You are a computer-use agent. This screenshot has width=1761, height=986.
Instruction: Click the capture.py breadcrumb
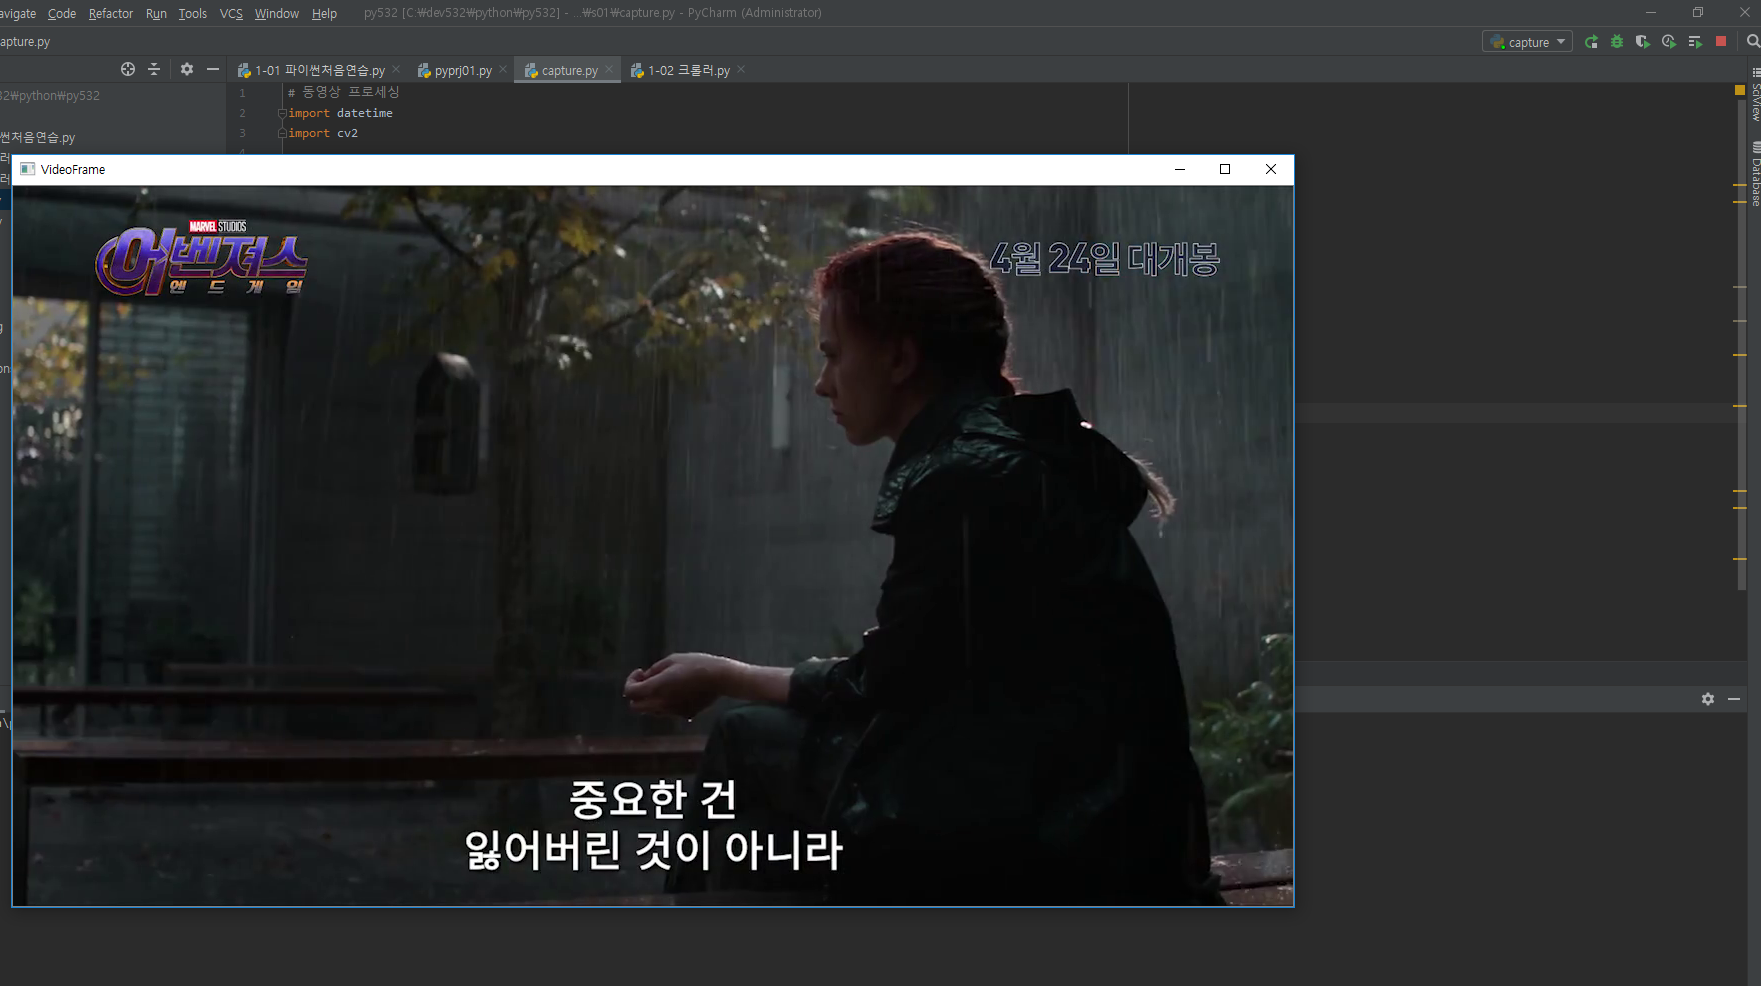click(25, 41)
